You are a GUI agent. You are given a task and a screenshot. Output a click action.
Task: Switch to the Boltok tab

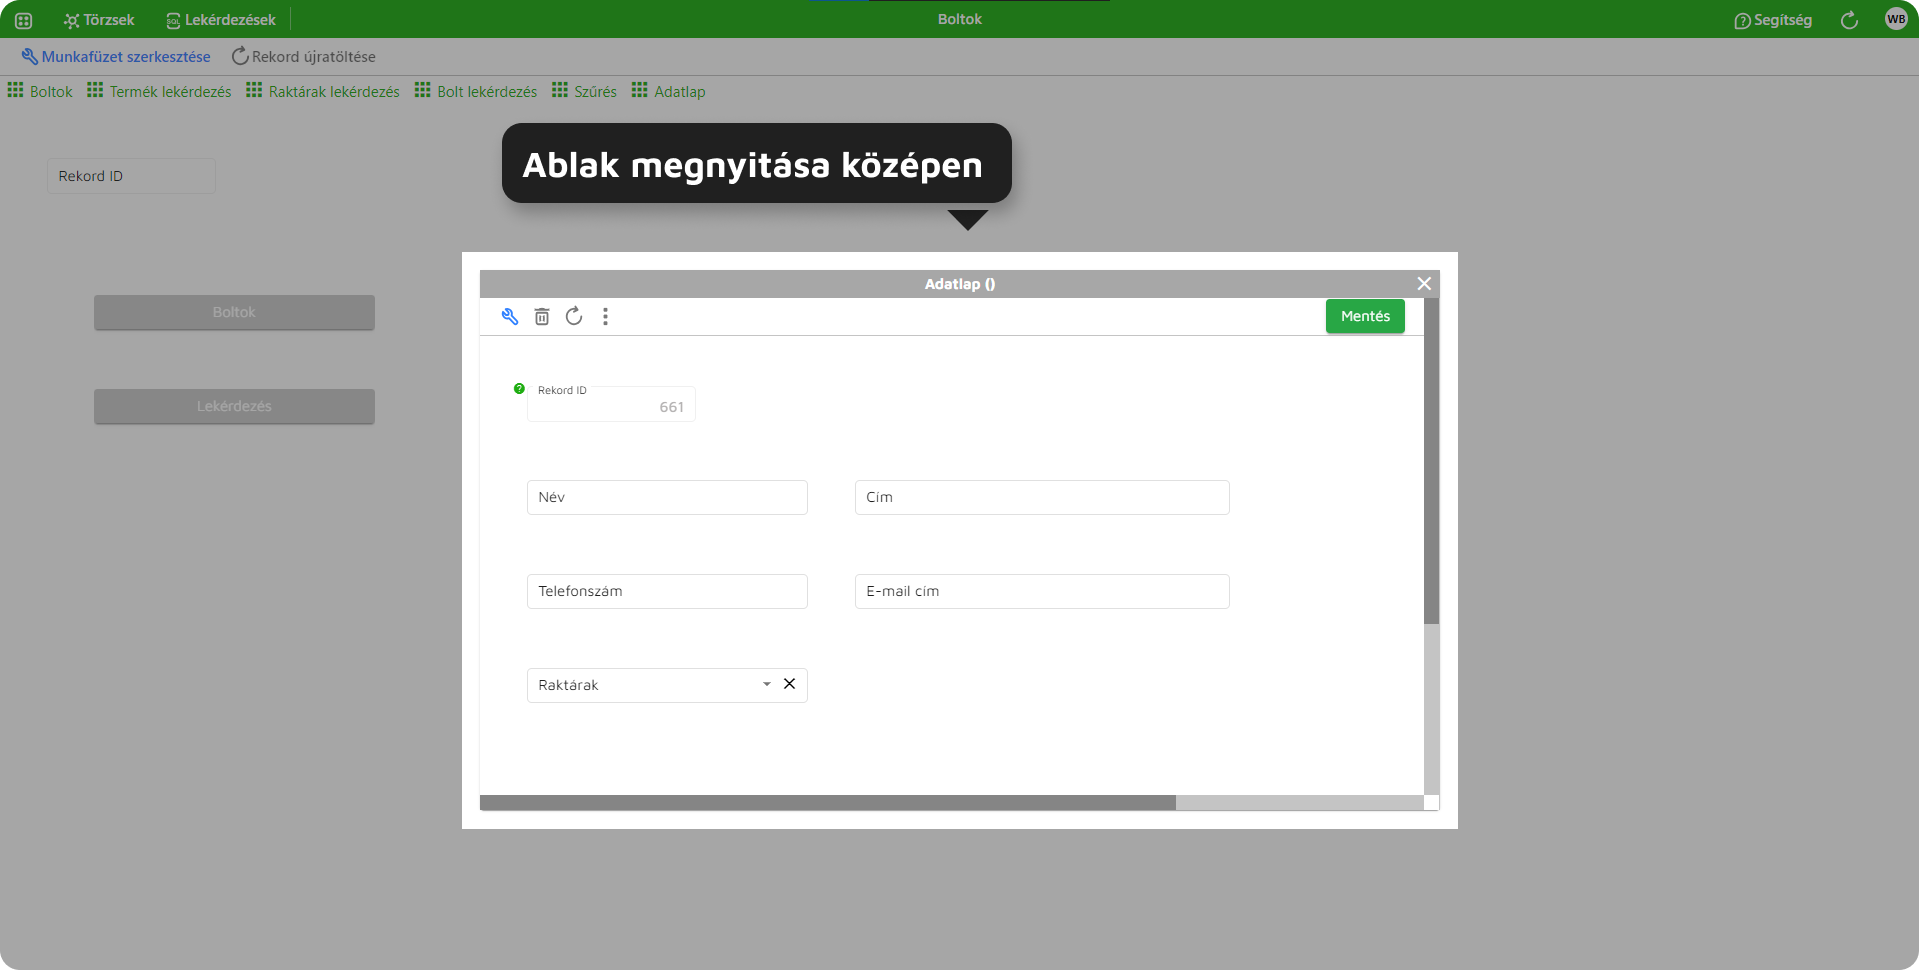(x=40, y=91)
